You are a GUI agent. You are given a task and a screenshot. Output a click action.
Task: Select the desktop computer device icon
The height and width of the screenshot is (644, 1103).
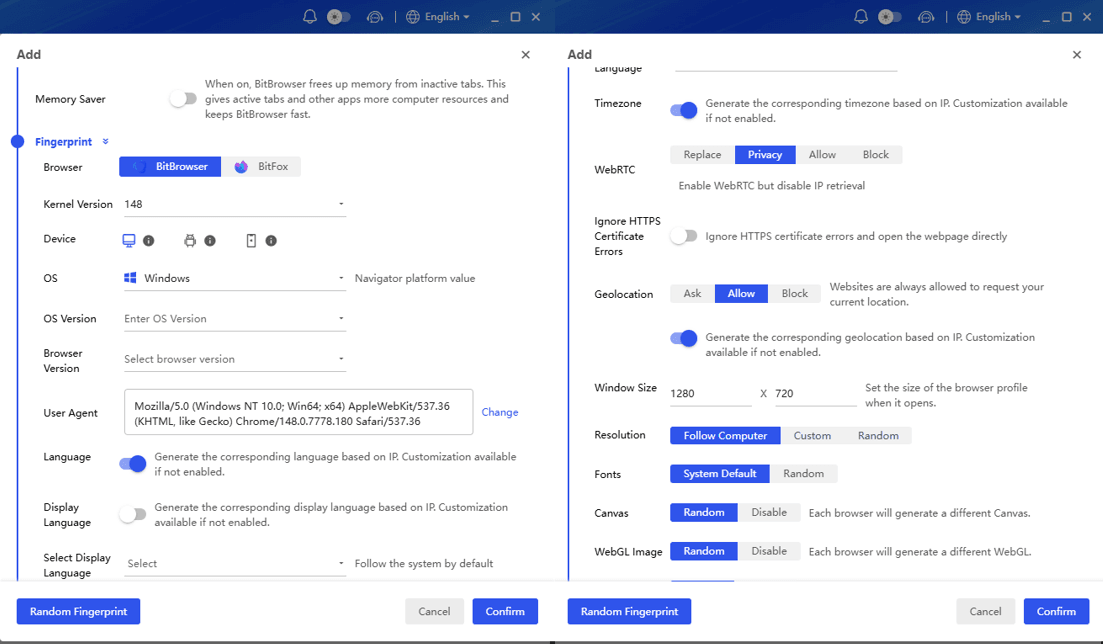129,241
